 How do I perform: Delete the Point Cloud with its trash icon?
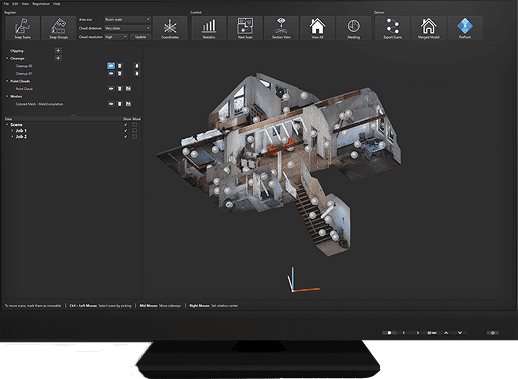tap(120, 89)
